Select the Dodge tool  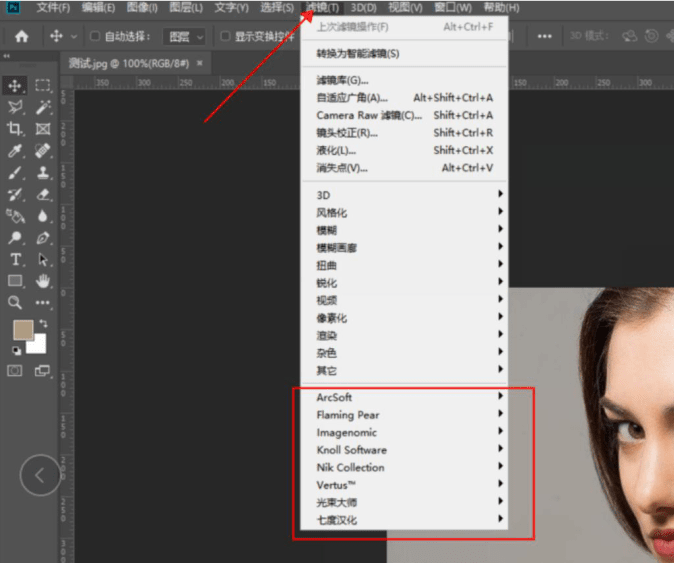(15, 237)
